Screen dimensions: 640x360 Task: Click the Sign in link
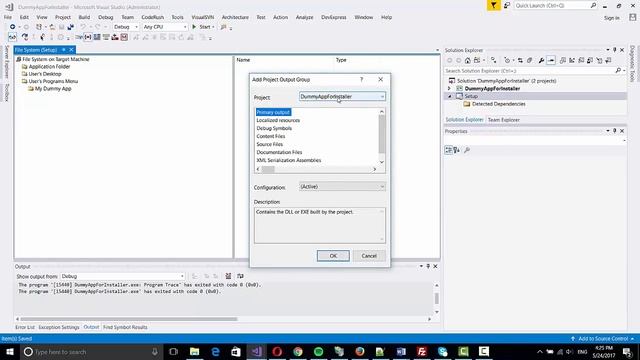[611, 18]
